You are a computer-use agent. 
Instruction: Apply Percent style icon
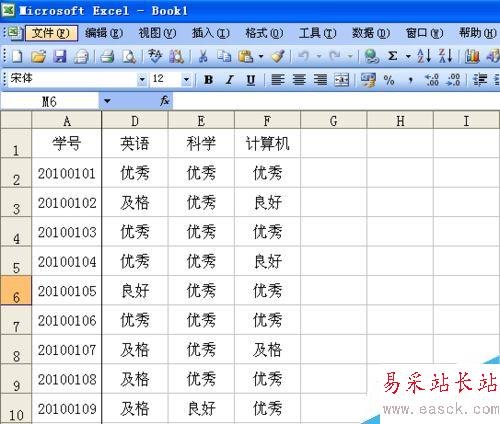pyautogui.click(x=389, y=80)
